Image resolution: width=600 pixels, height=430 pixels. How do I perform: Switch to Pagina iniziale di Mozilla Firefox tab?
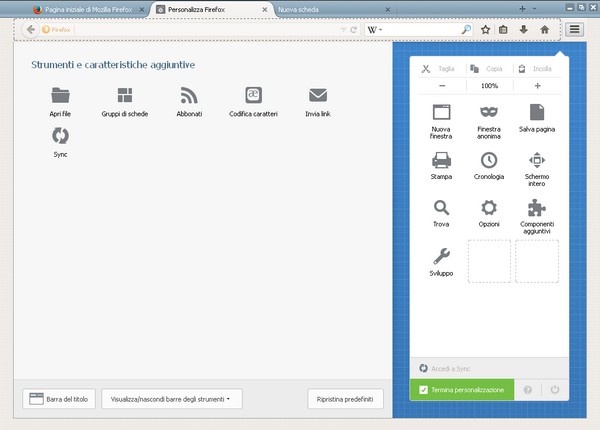click(x=89, y=10)
